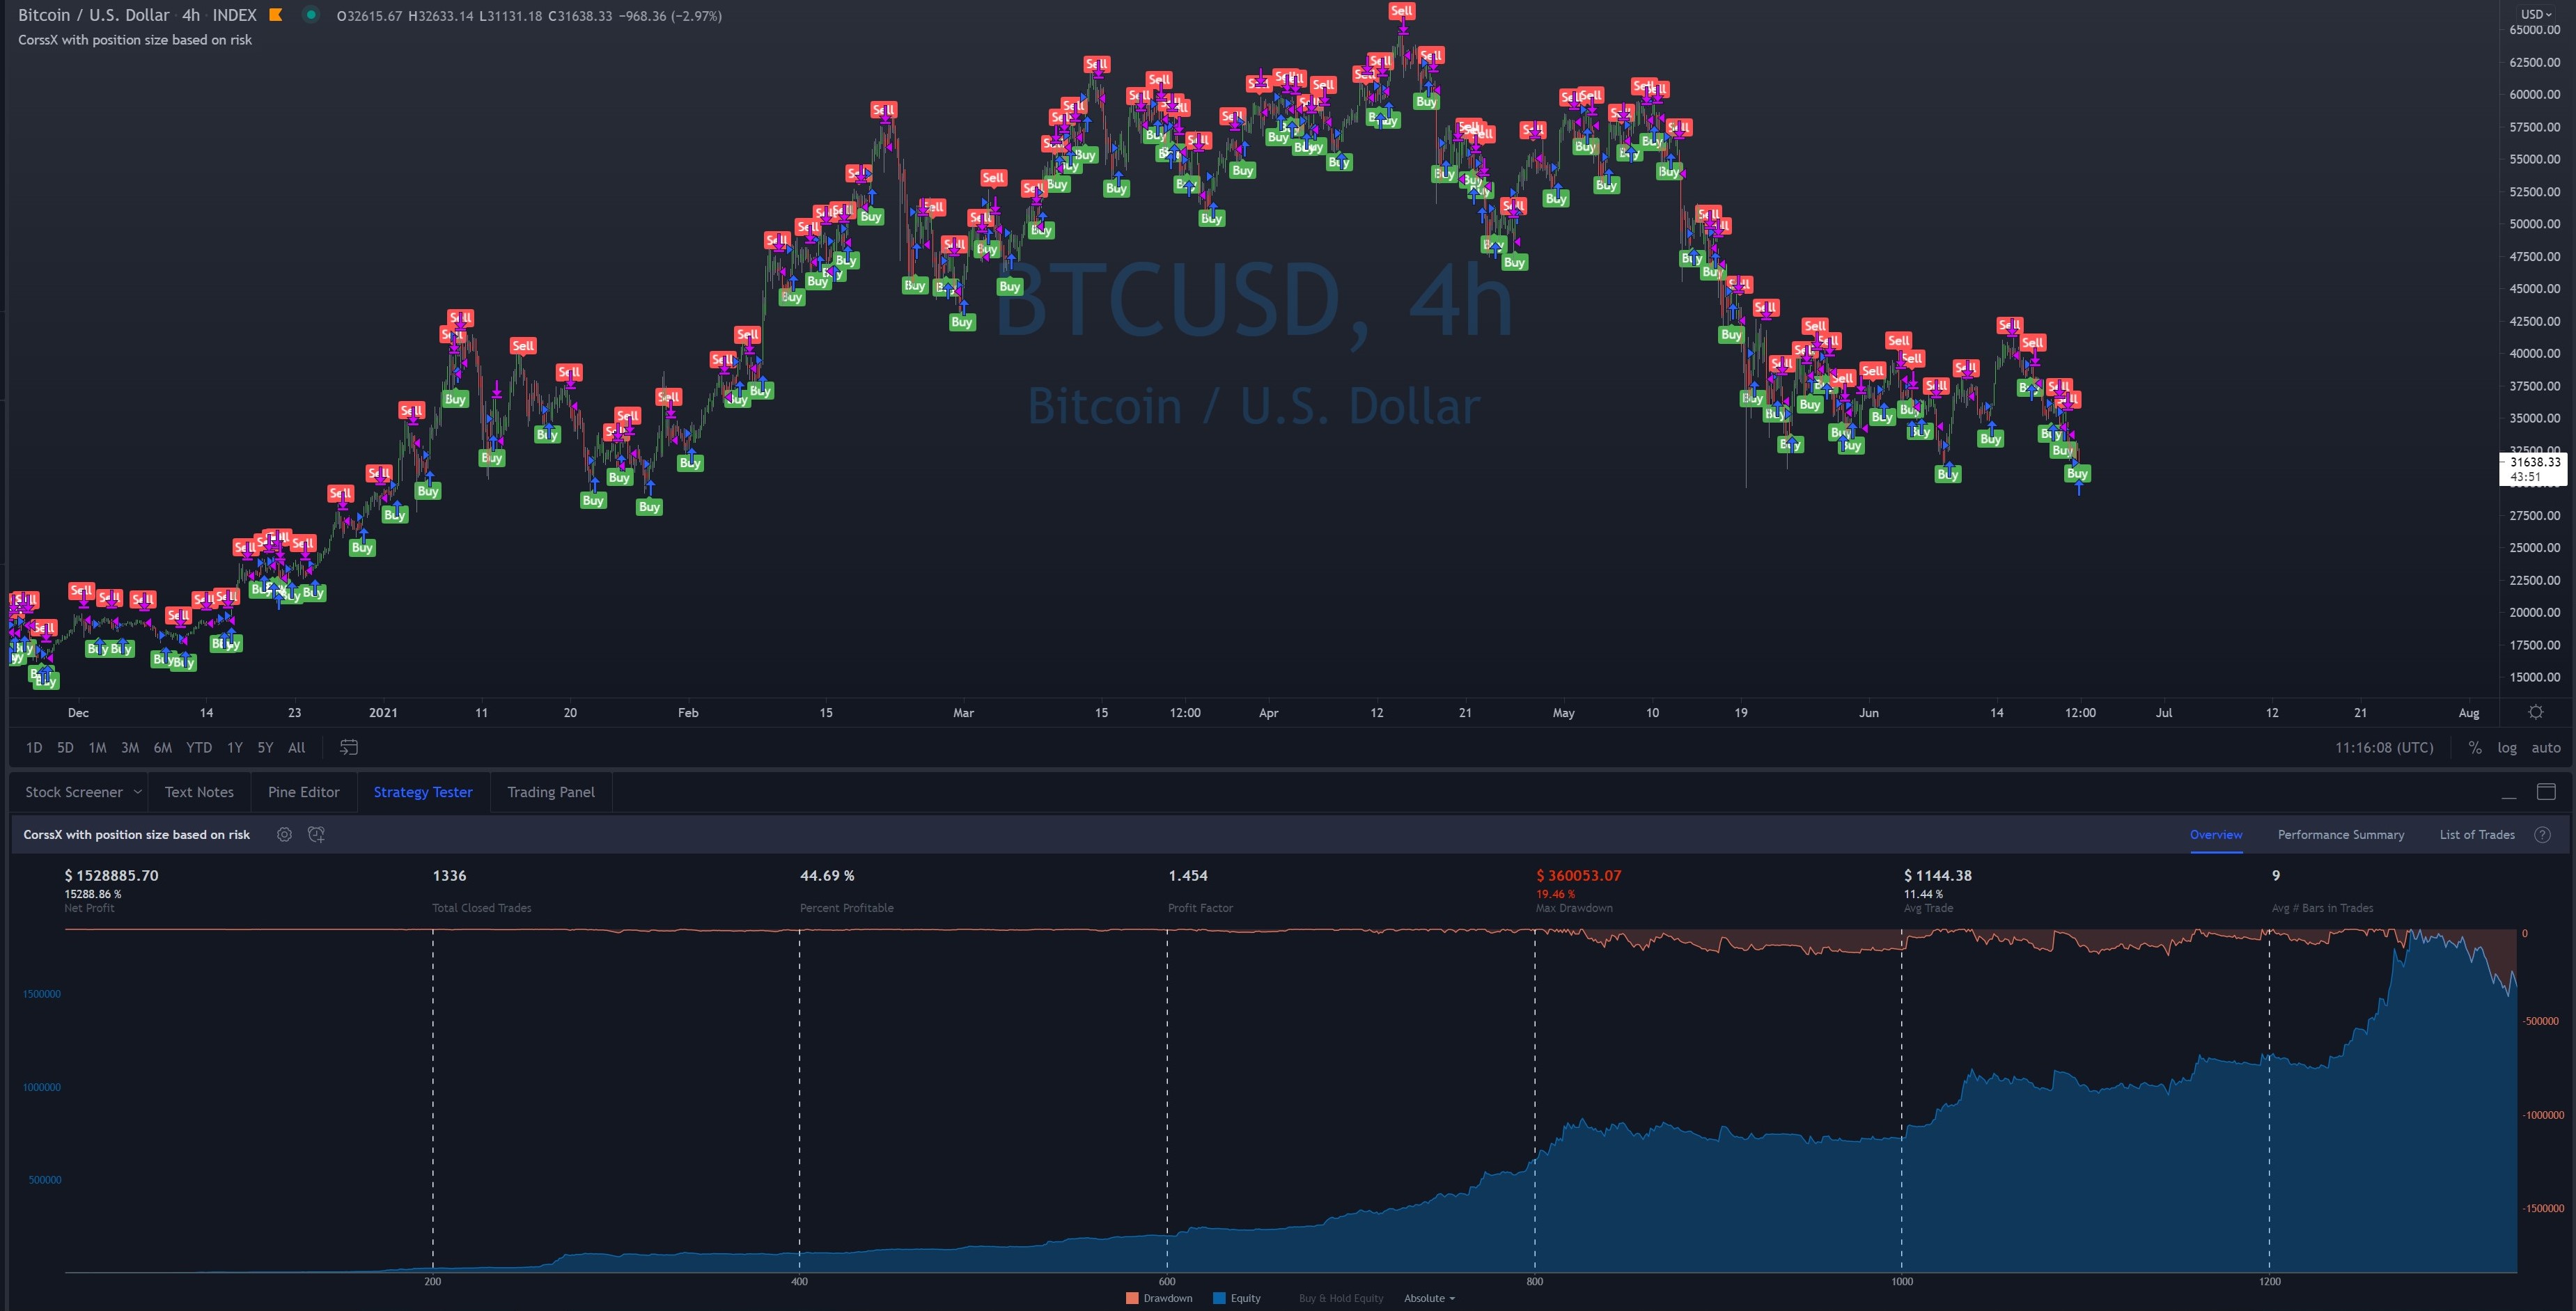Toggle percent scale mode

tap(2474, 747)
